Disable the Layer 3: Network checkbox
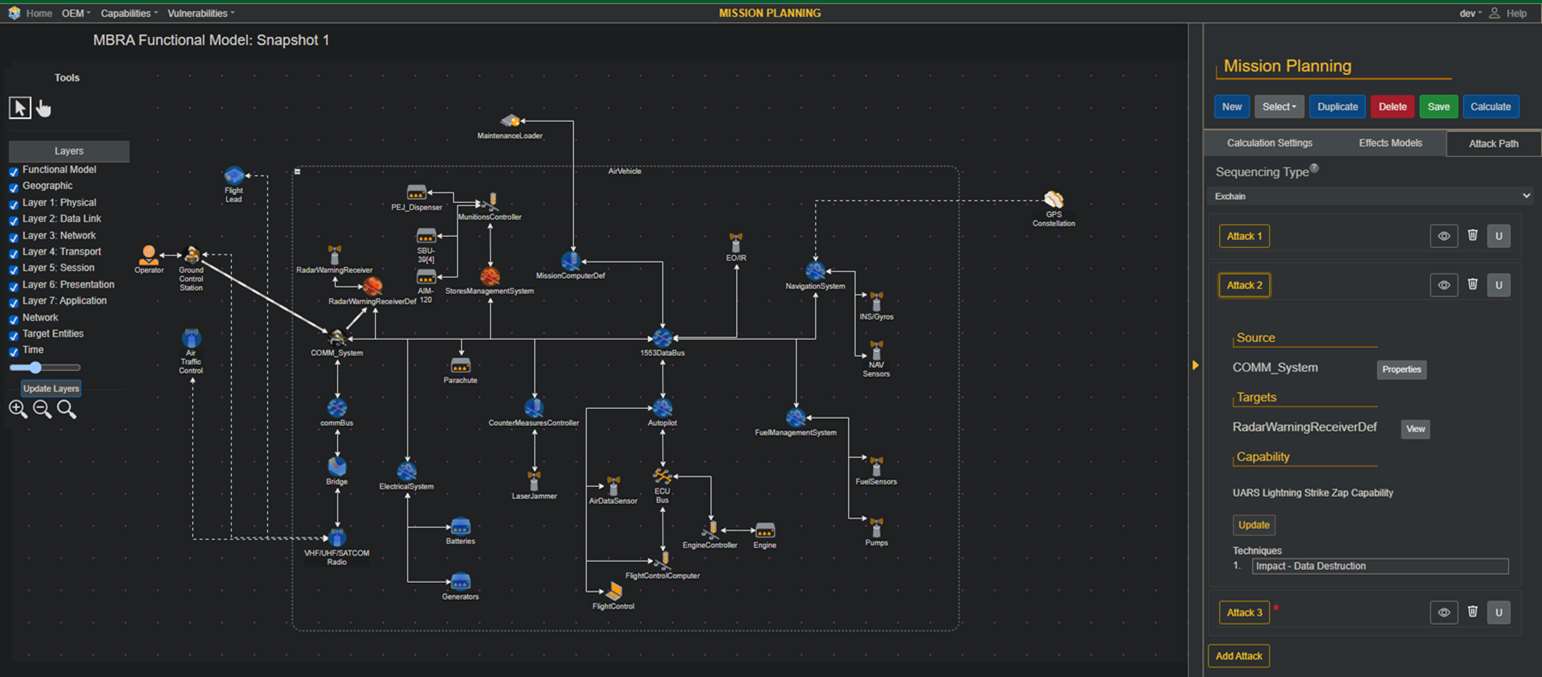1542x677 pixels. click(x=14, y=236)
